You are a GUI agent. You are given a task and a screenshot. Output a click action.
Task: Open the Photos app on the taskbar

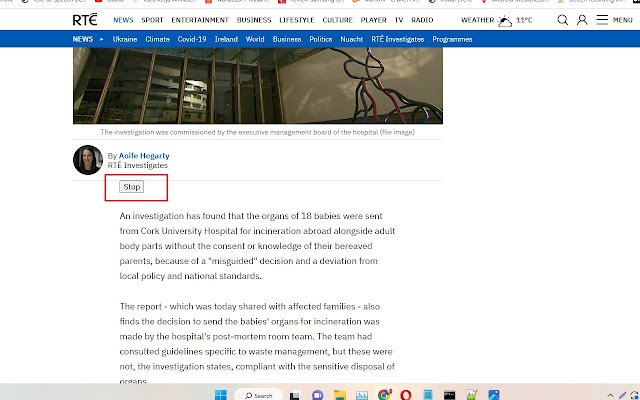pyautogui.click(x=493, y=395)
